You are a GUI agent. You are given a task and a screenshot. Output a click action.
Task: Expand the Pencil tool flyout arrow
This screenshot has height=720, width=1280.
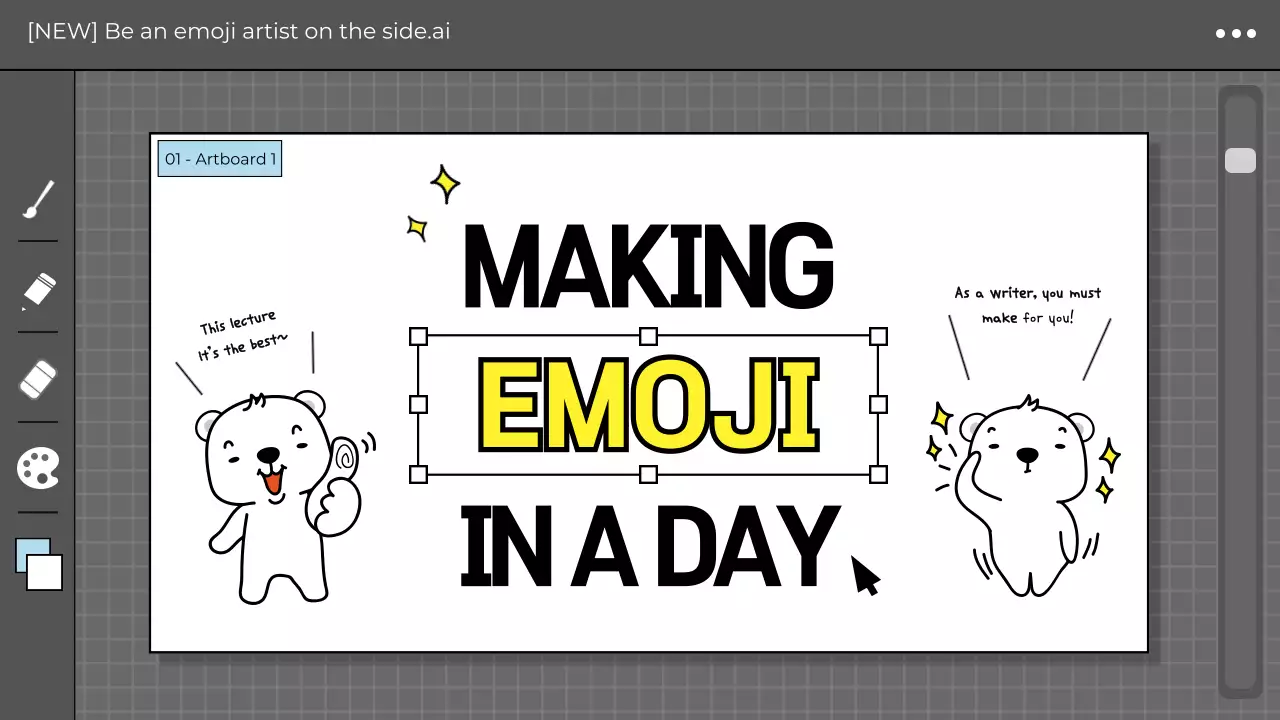coord(24,310)
